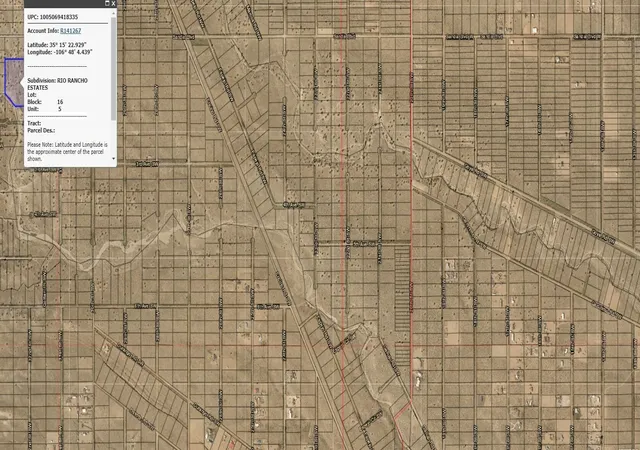
Task: Click the popup scrollbar up arrow
Action: 113,13
